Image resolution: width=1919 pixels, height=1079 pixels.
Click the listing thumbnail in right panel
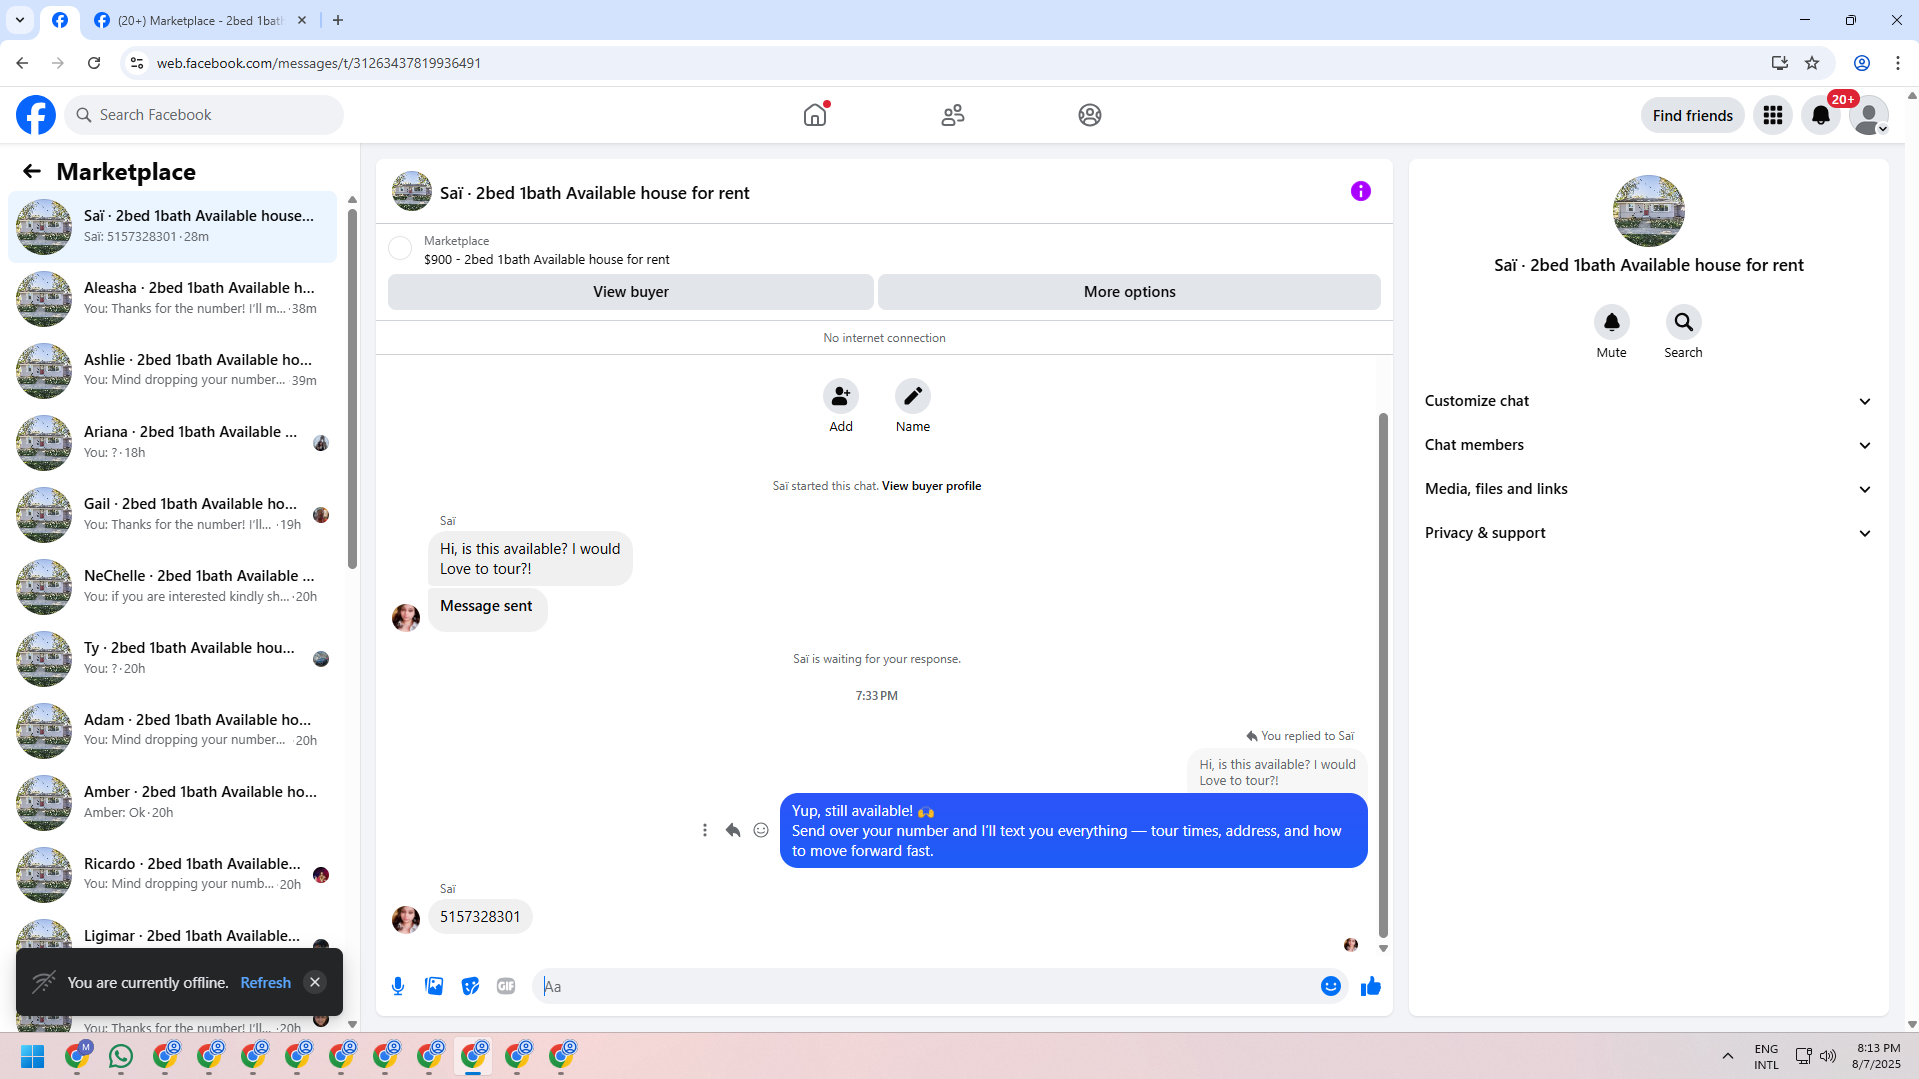click(1648, 211)
